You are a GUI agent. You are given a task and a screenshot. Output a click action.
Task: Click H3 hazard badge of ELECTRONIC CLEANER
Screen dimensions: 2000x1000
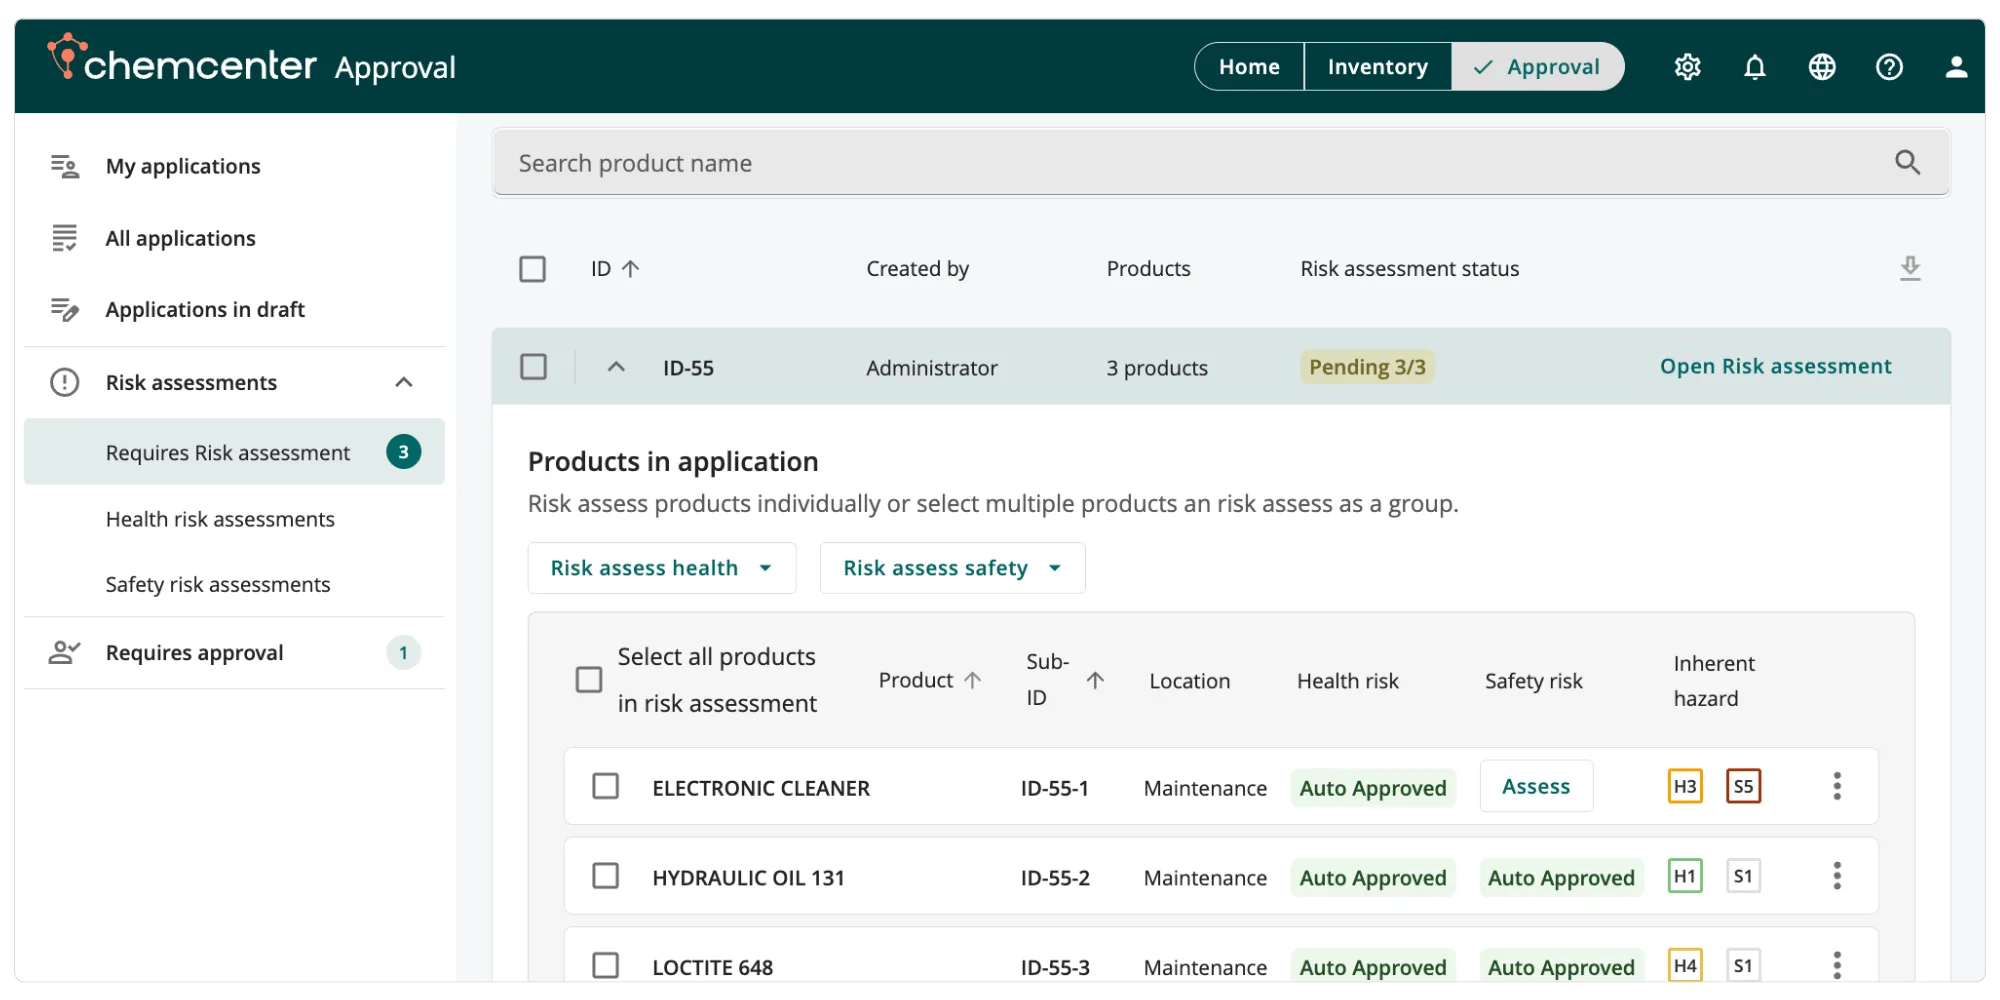click(1685, 786)
